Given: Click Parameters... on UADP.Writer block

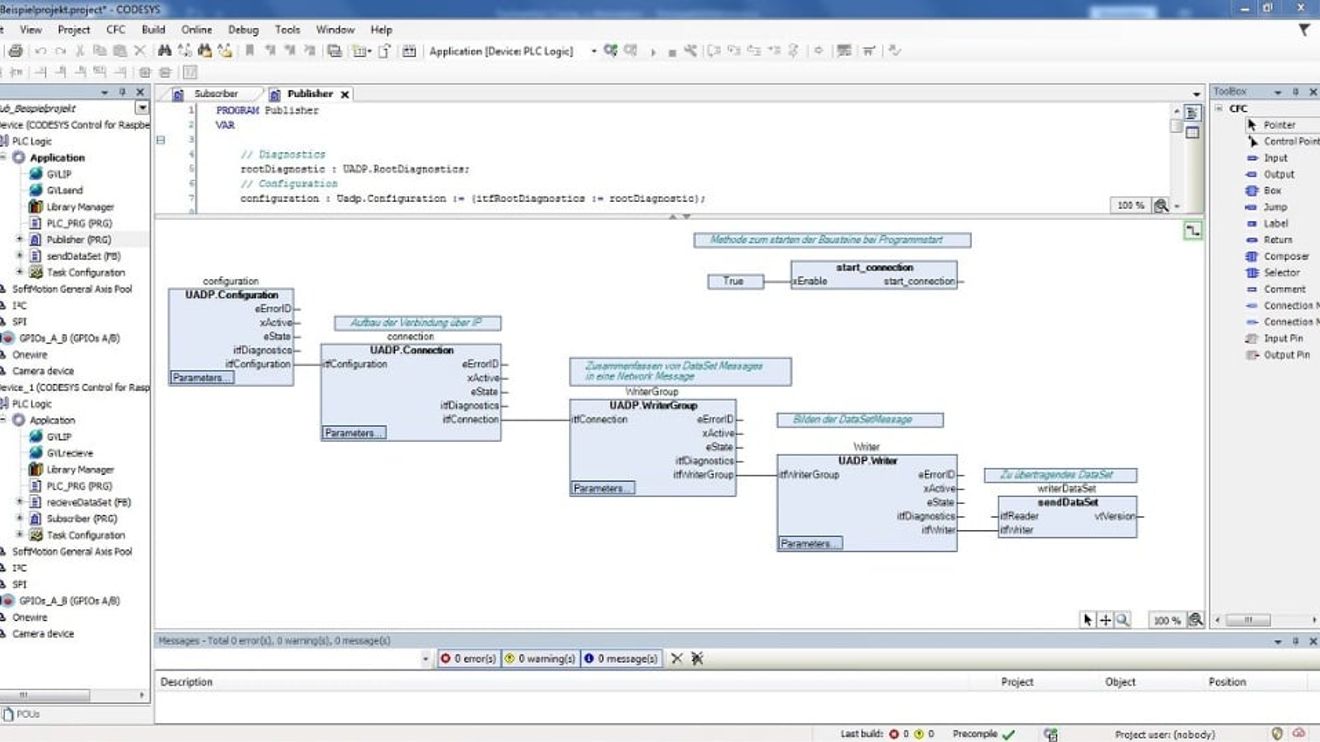Looking at the screenshot, I should point(810,544).
